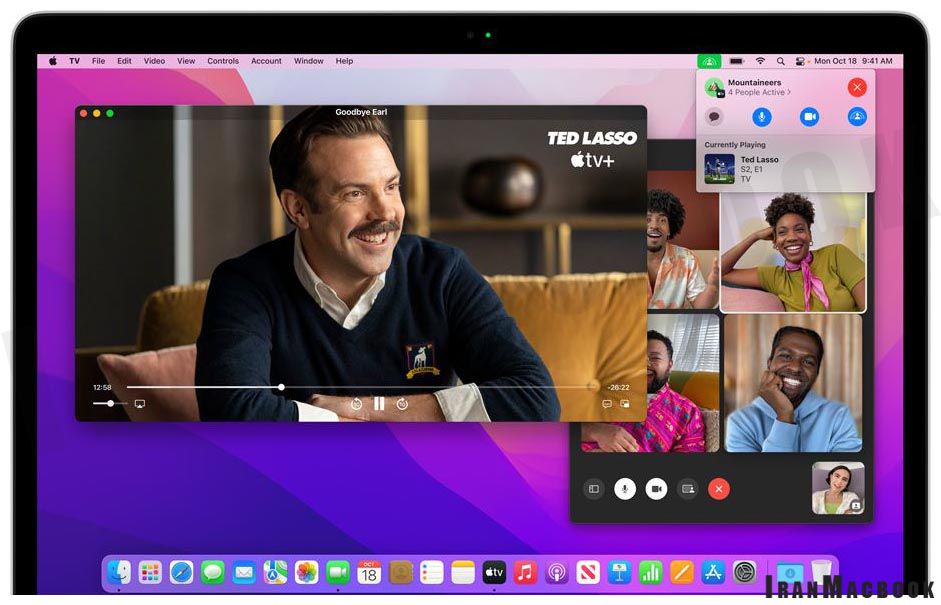This screenshot has height=605, width=941.
Task: Skip back using the rewind icon
Action: 357,403
